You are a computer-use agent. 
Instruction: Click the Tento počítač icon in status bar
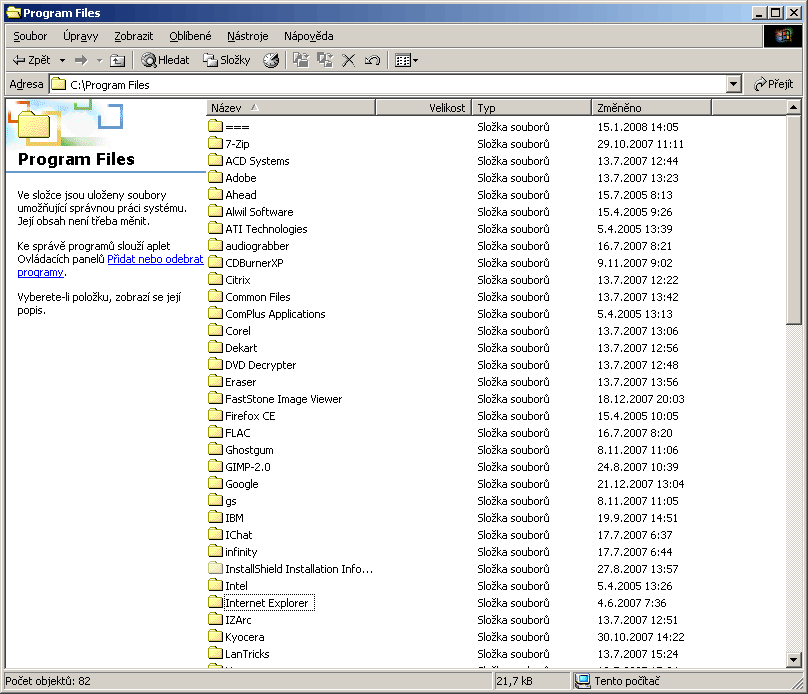582,681
